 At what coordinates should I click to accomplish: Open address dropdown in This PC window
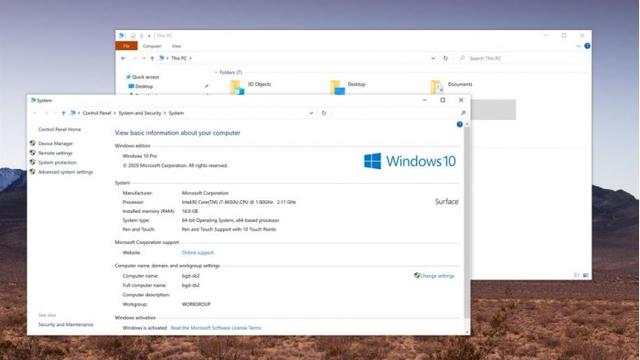pos(433,58)
